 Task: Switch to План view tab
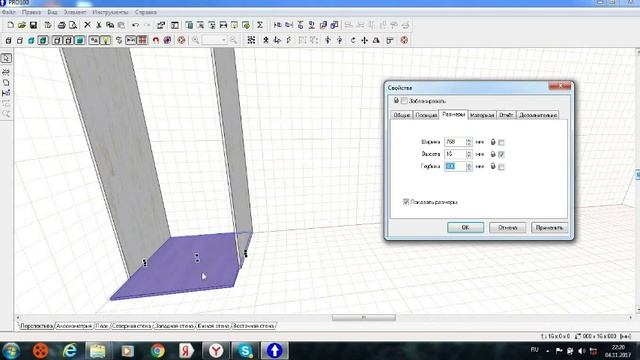point(102,326)
